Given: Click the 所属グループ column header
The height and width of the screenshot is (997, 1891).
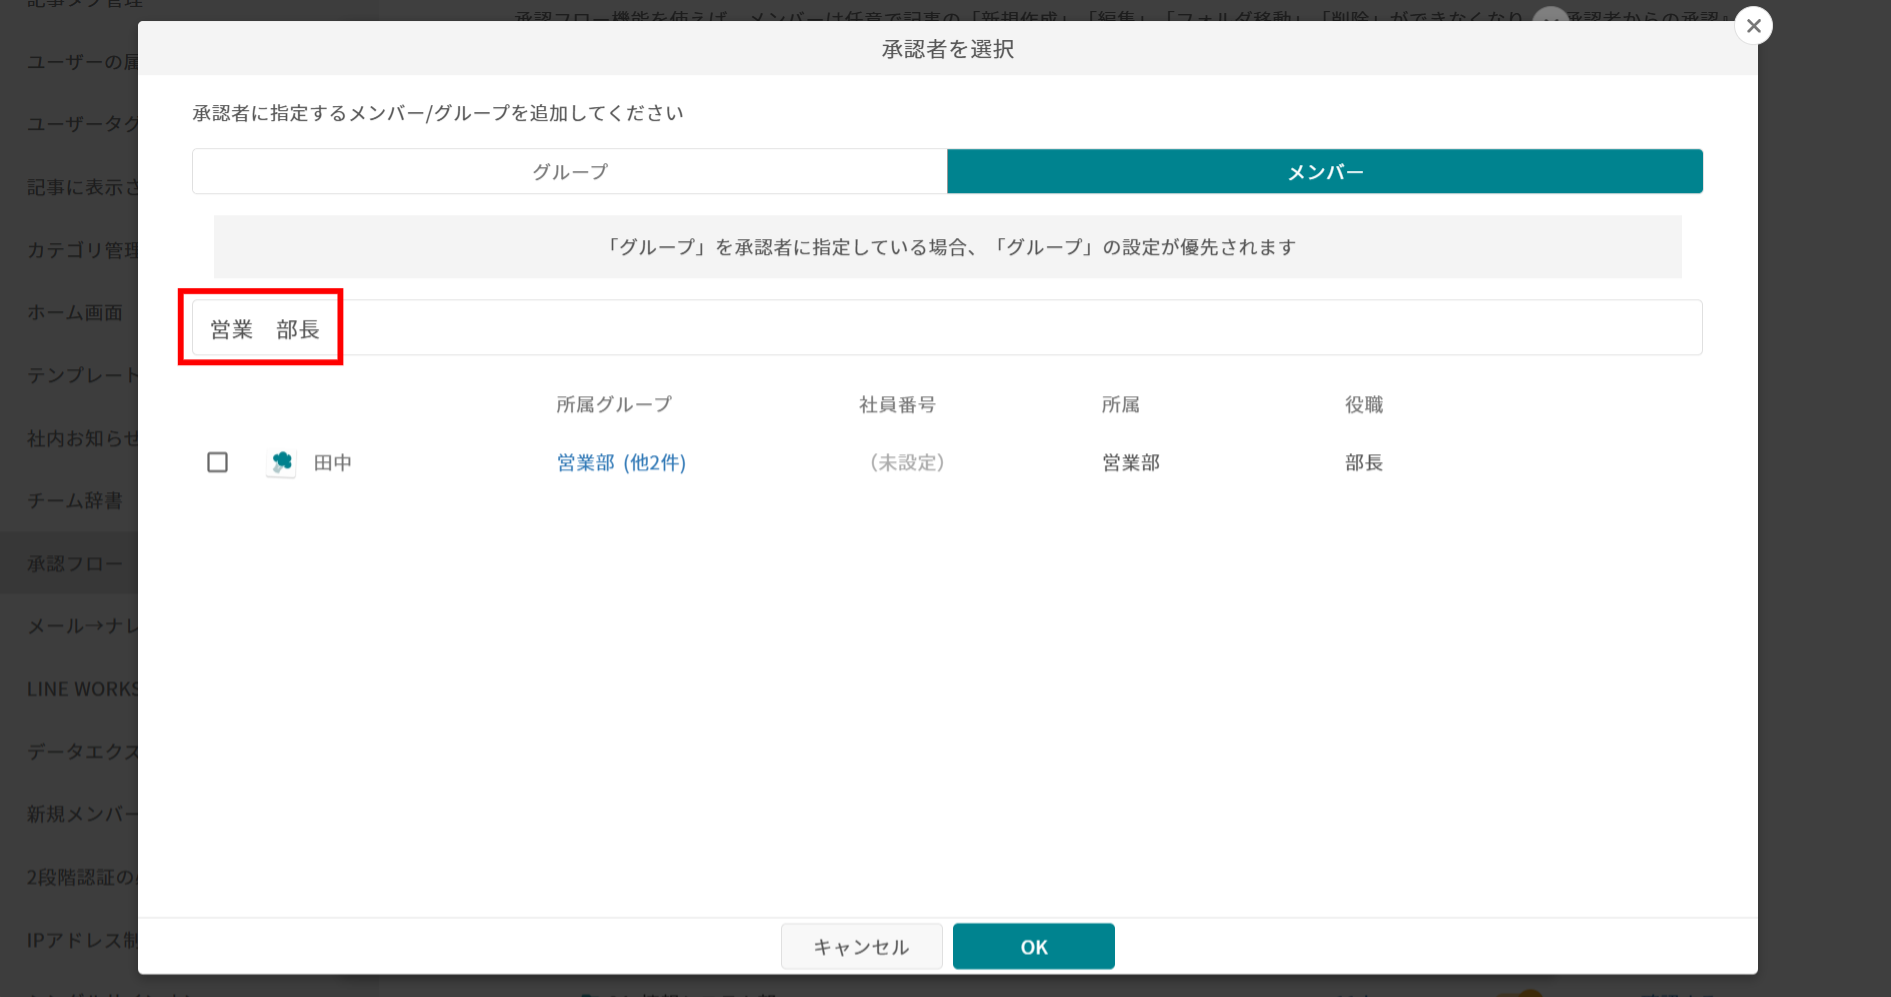Looking at the screenshot, I should (x=614, y=405).
